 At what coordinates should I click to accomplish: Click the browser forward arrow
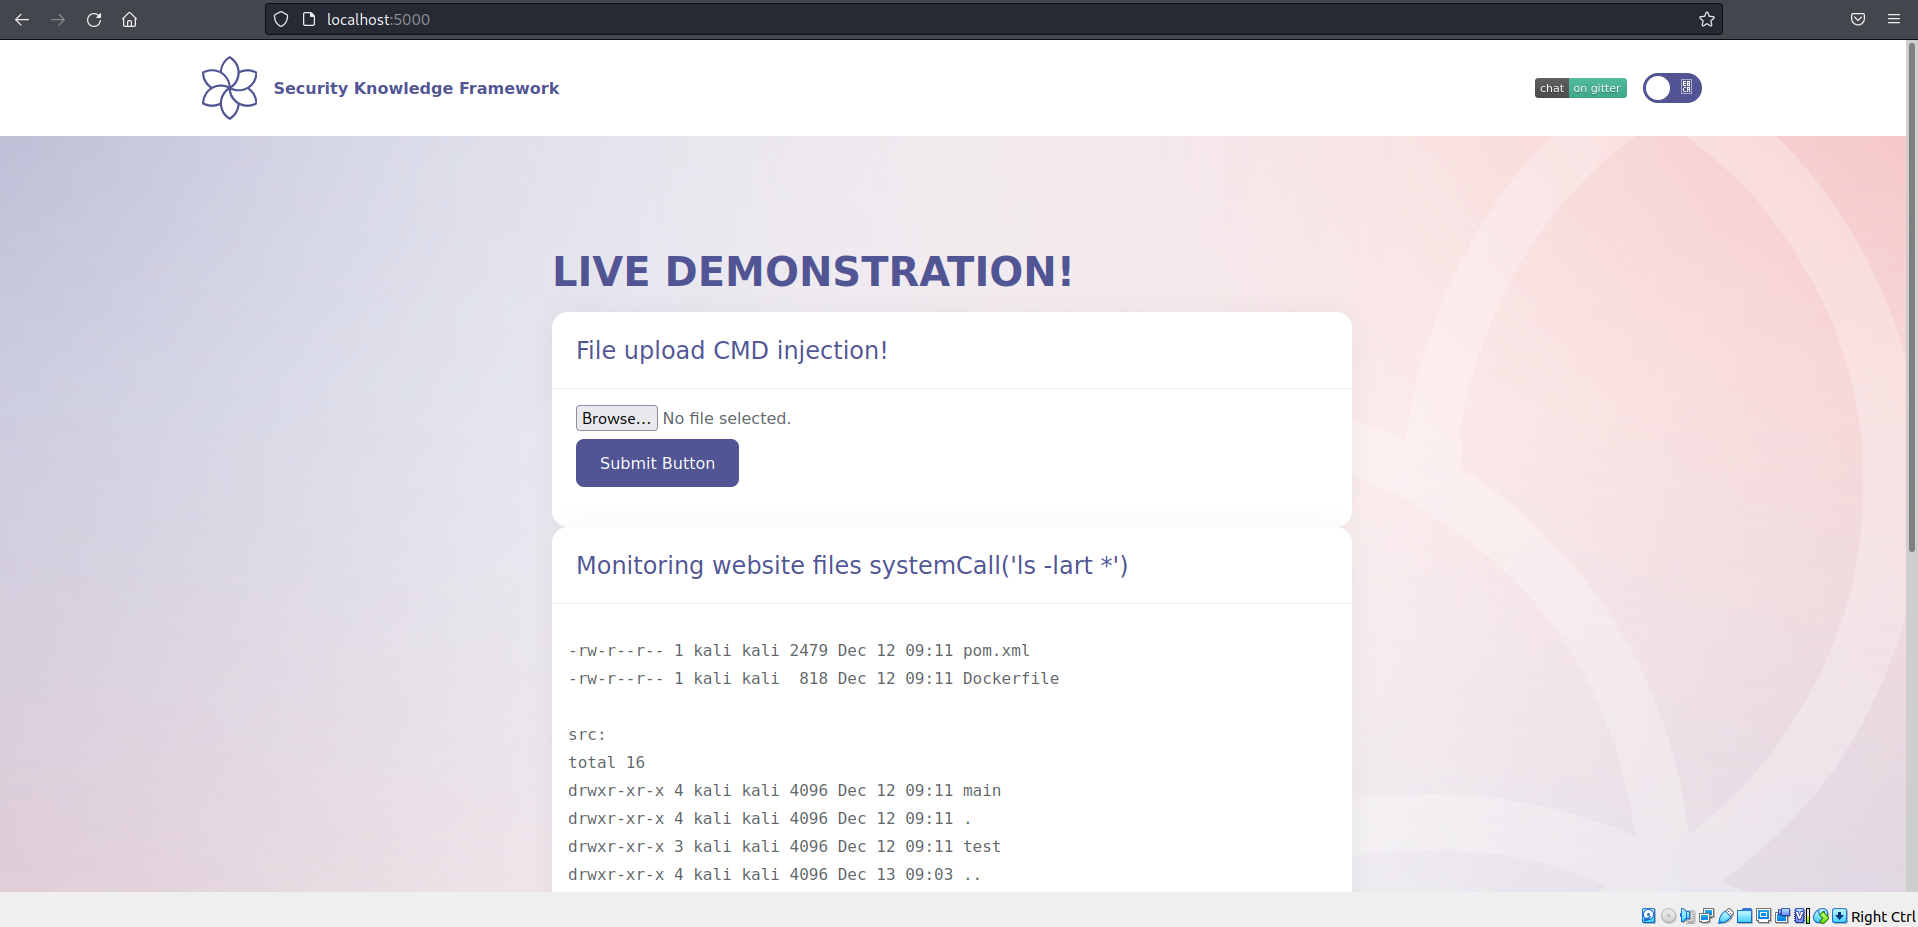point(58,19)
